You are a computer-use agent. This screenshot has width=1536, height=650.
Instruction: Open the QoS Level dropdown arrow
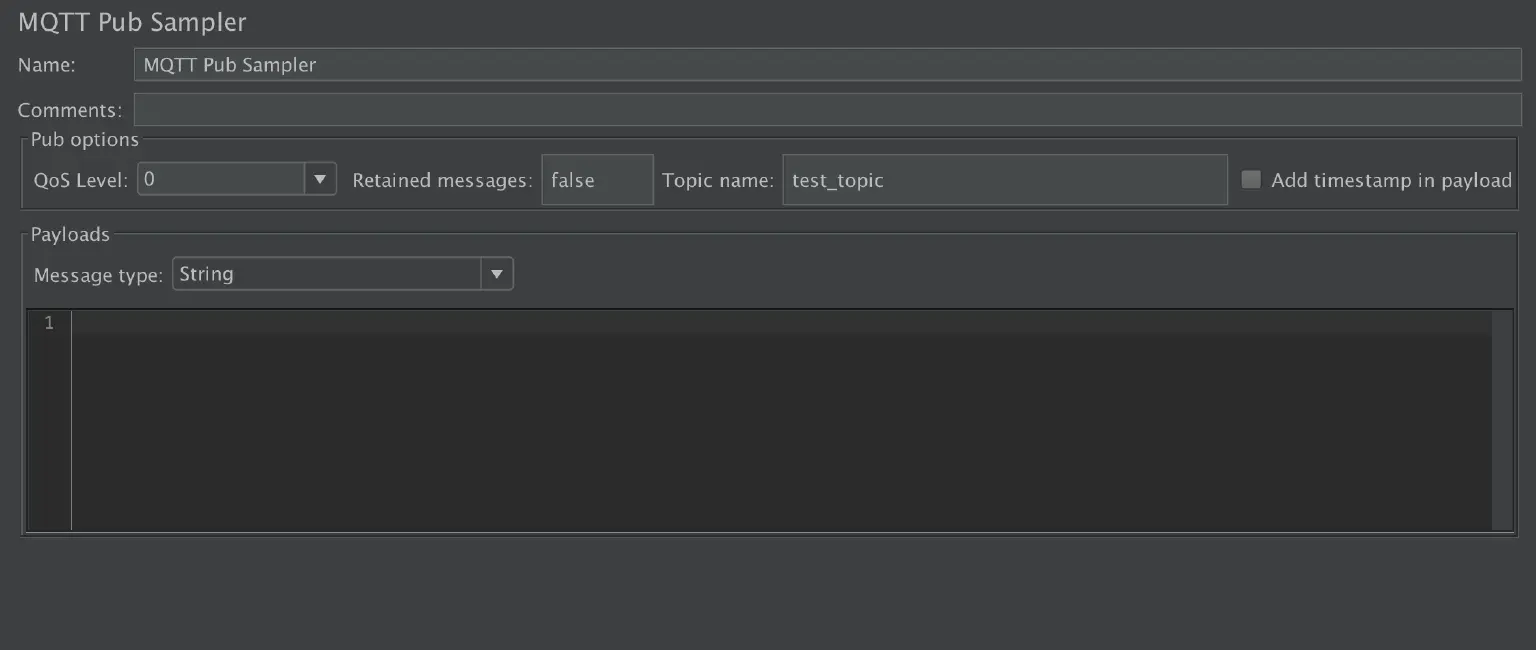(320, 180)
